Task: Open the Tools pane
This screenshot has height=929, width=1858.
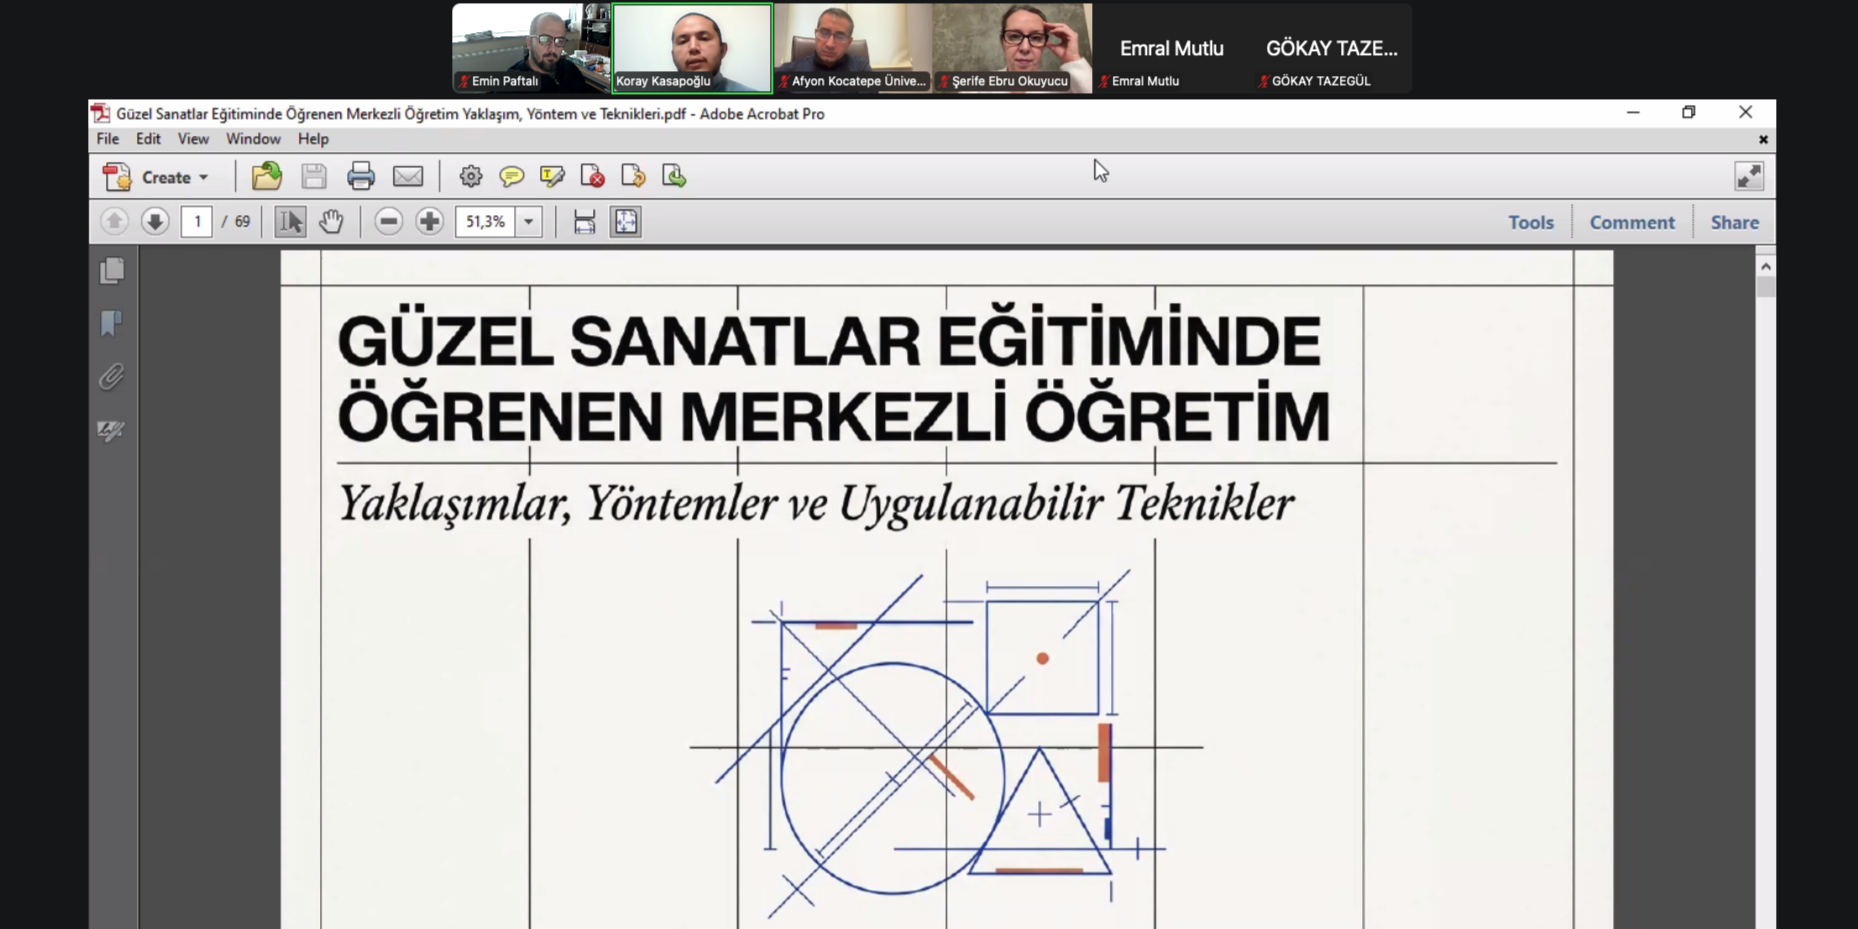Action: pos(1530,223)
